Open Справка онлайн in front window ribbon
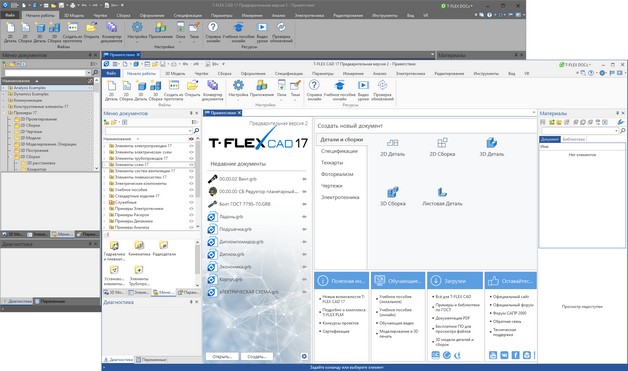 tap(314, 90)
